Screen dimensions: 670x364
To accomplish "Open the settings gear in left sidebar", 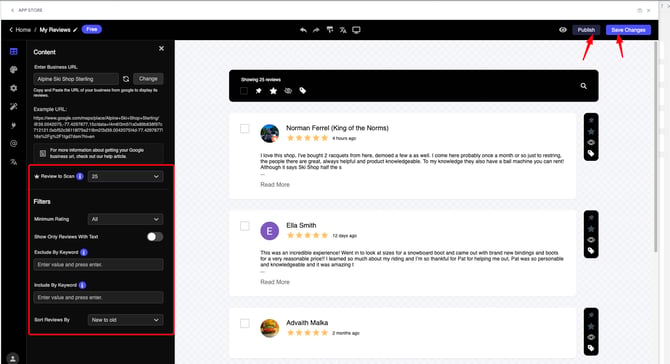I will pos(14,88).
